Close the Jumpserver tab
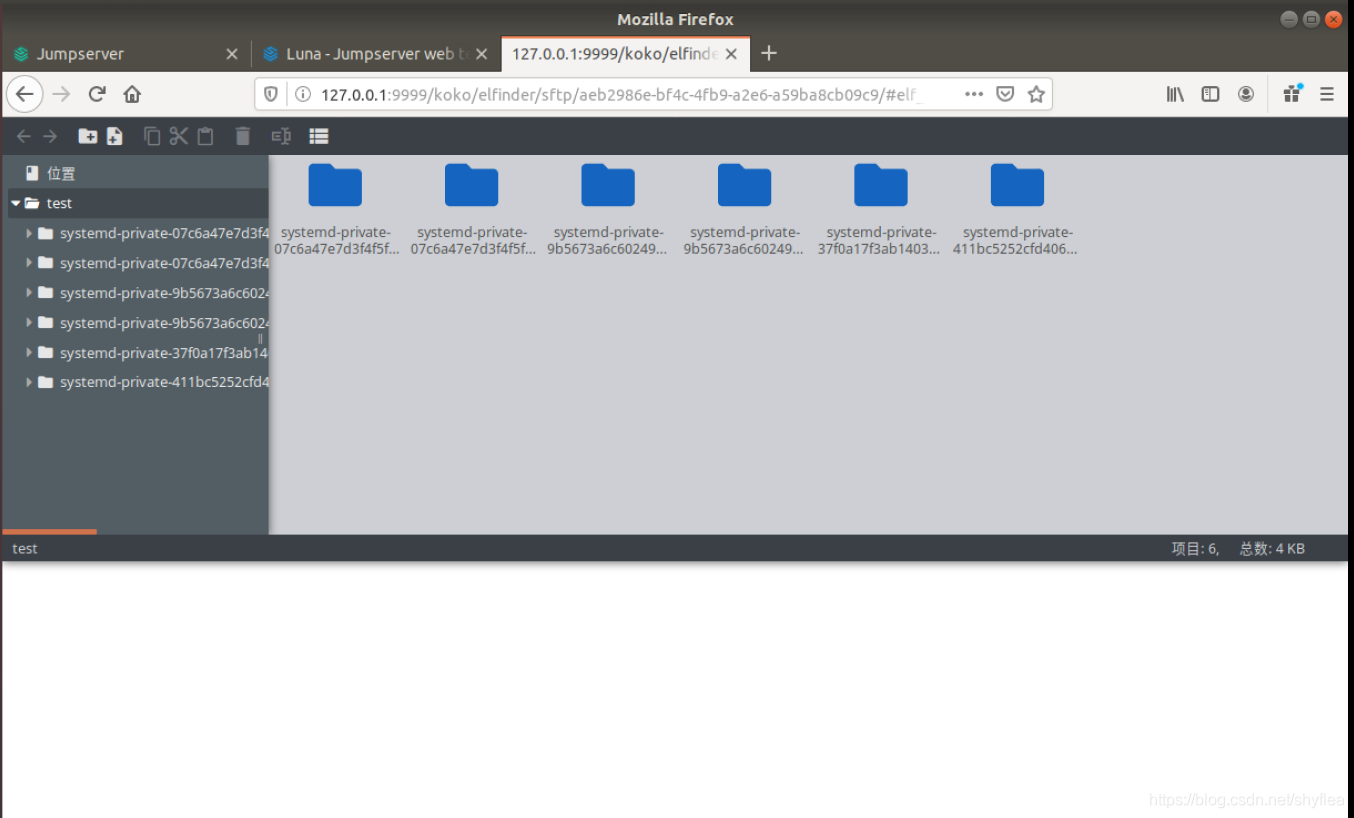The image size is (1354, 818). [x=232, y=54]
